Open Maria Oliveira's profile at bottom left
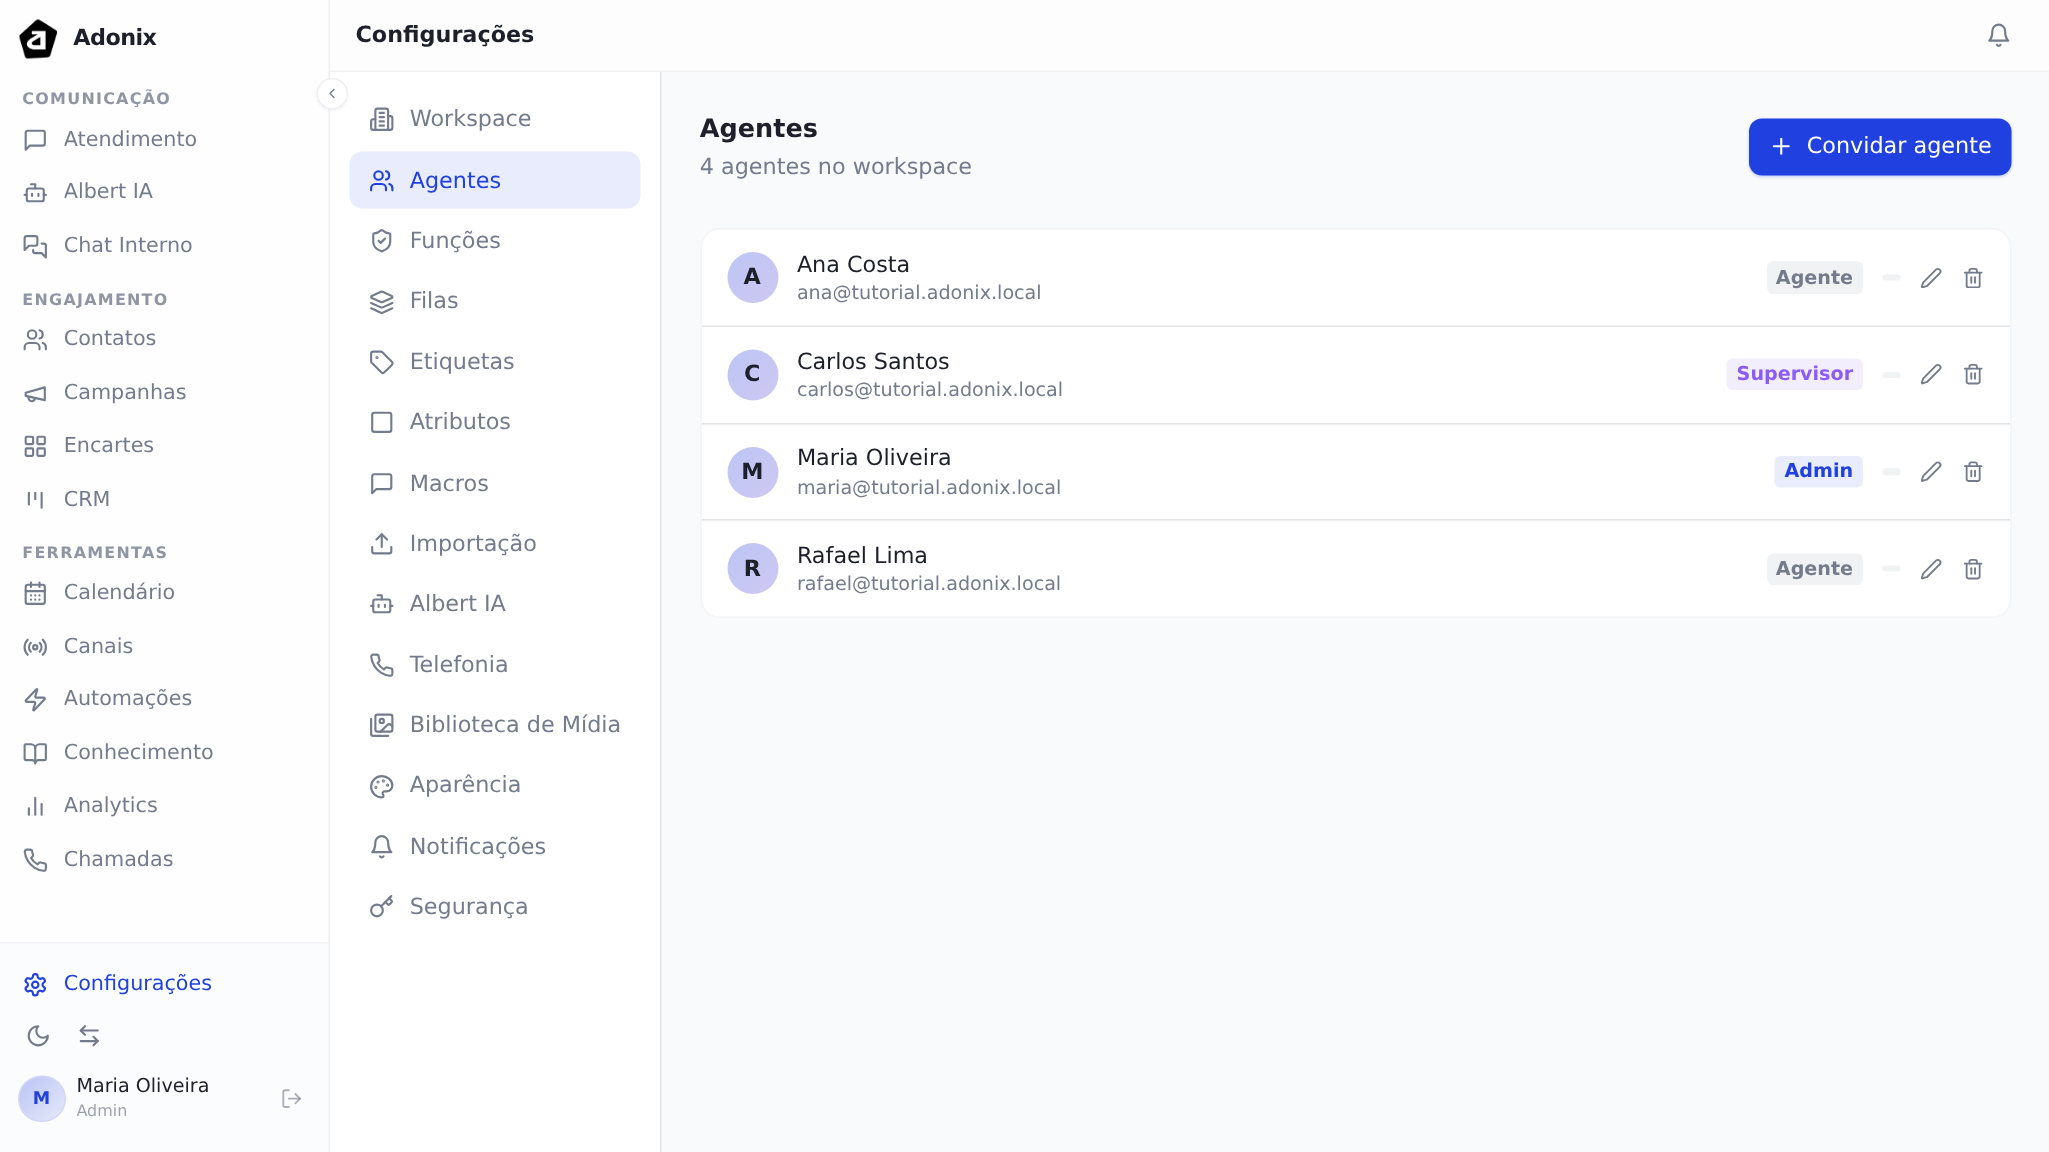2049x1152 pixels. (x=142, y=1097)
